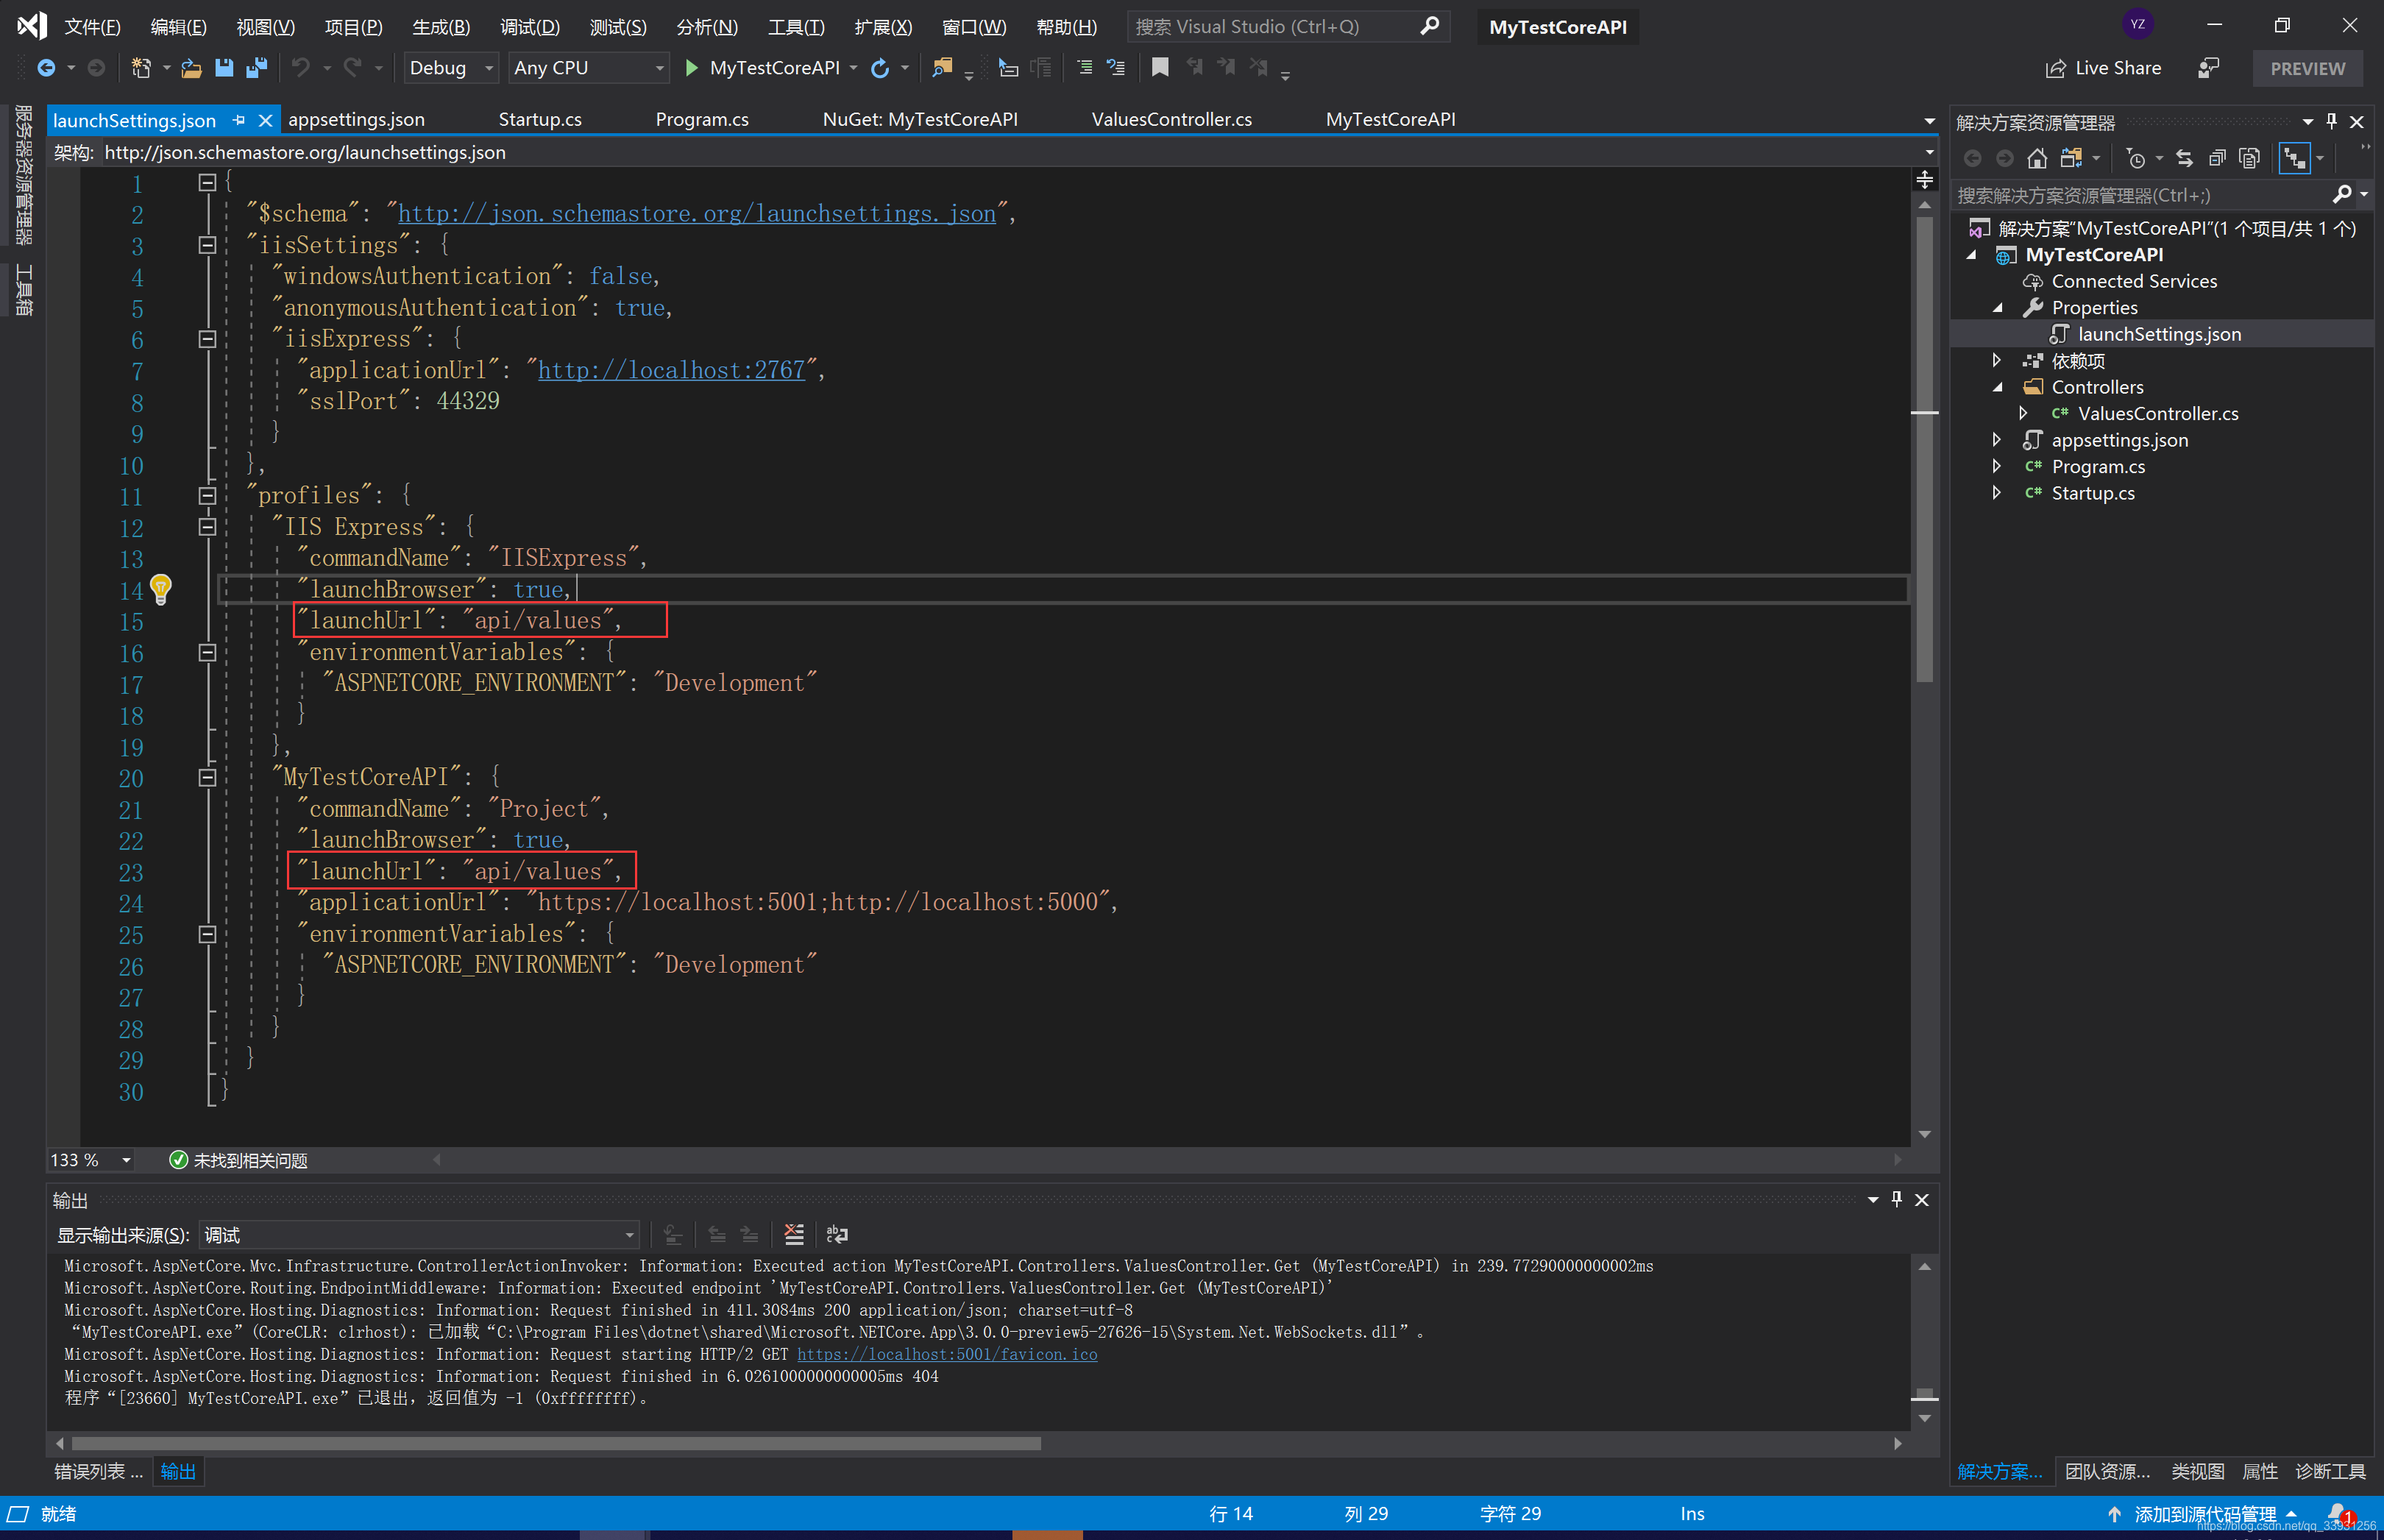Start debugging with green play arrow
Viewport: 2384px width, 1540px height.
point(691,68)
